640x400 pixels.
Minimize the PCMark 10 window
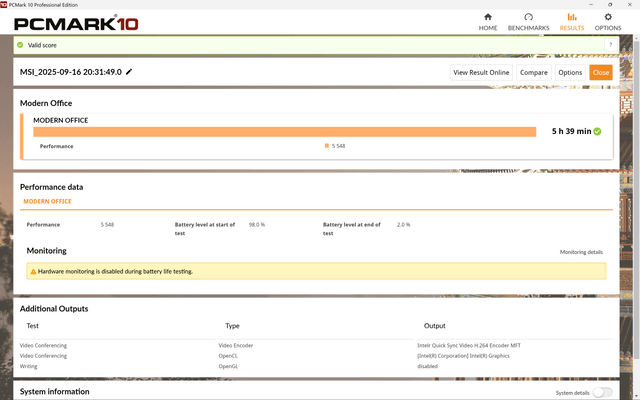[x=591, y=4]
